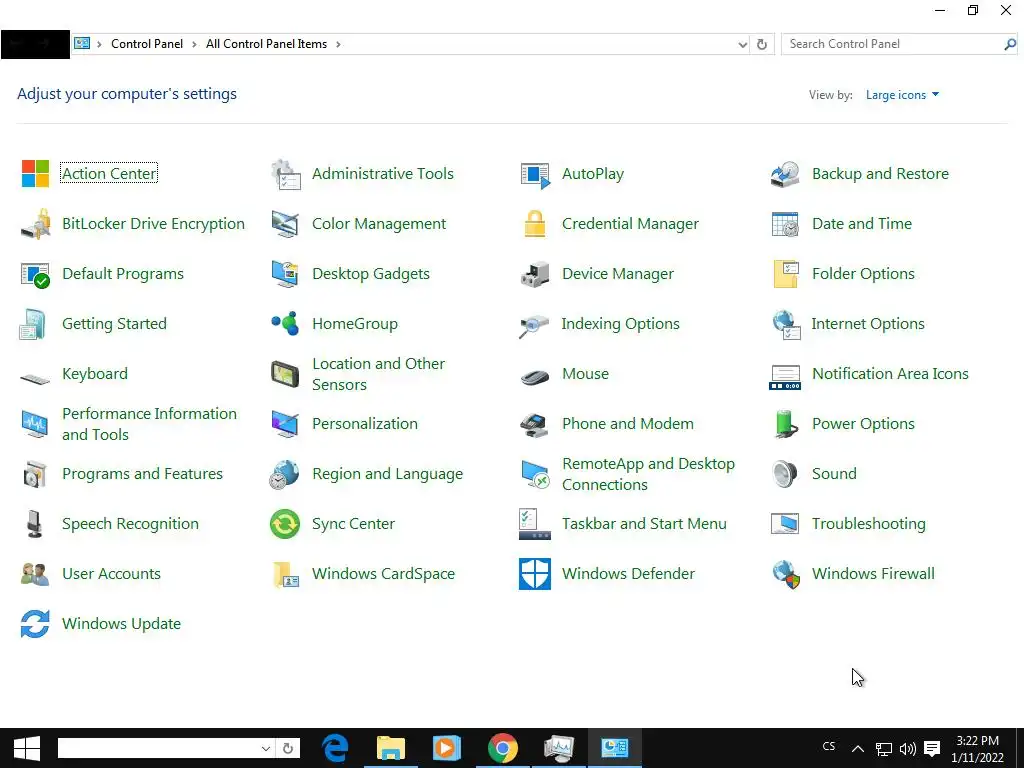This screenshot has width=1024, height=768.
Task: Open the BitLocker Drive Encryption icon
Action: click(36, 223)
